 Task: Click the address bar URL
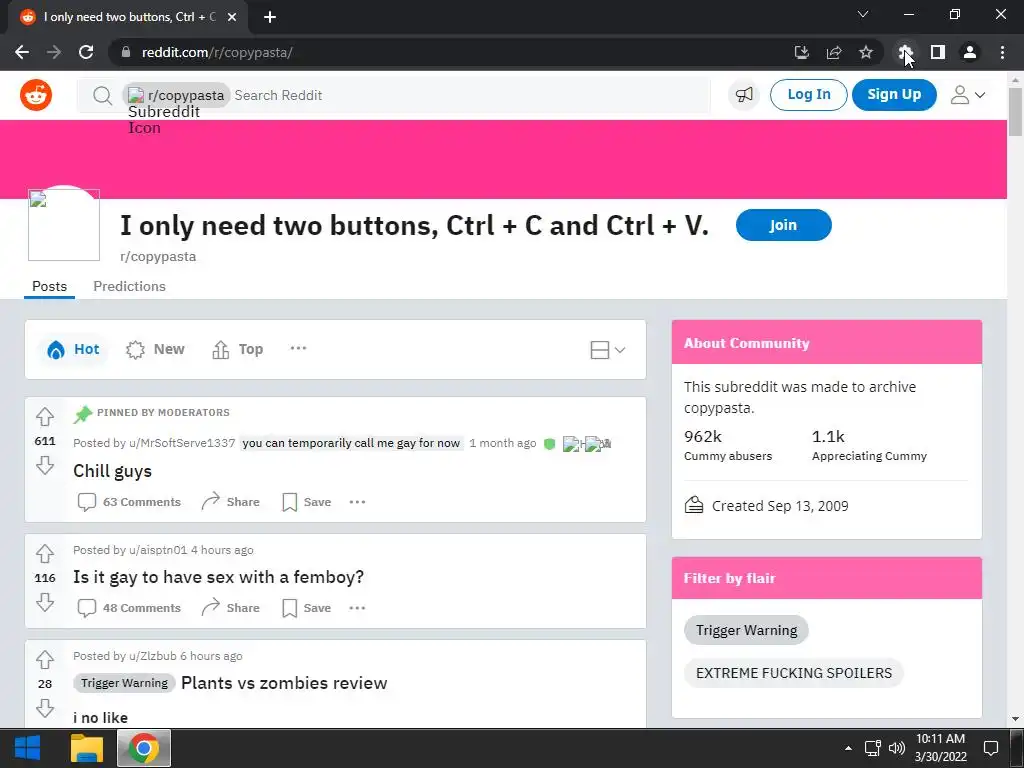[217, 52]
